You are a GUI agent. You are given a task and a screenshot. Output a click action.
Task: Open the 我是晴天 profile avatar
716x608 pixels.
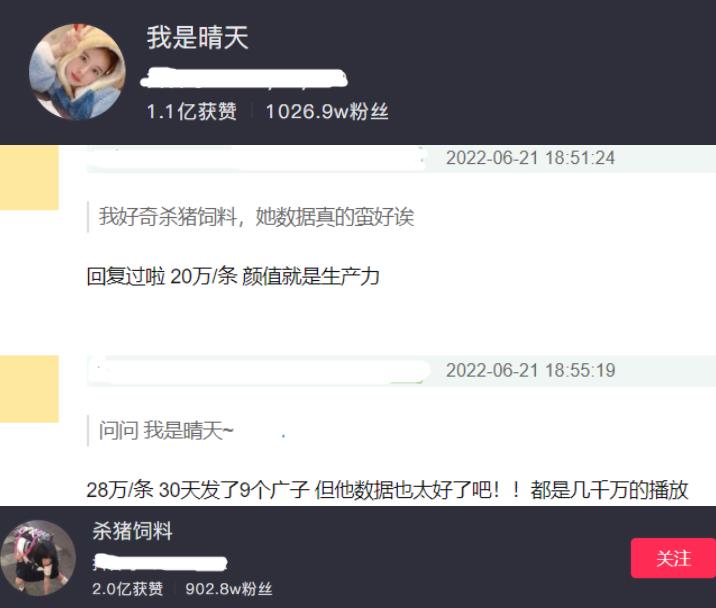coord(77,72)
